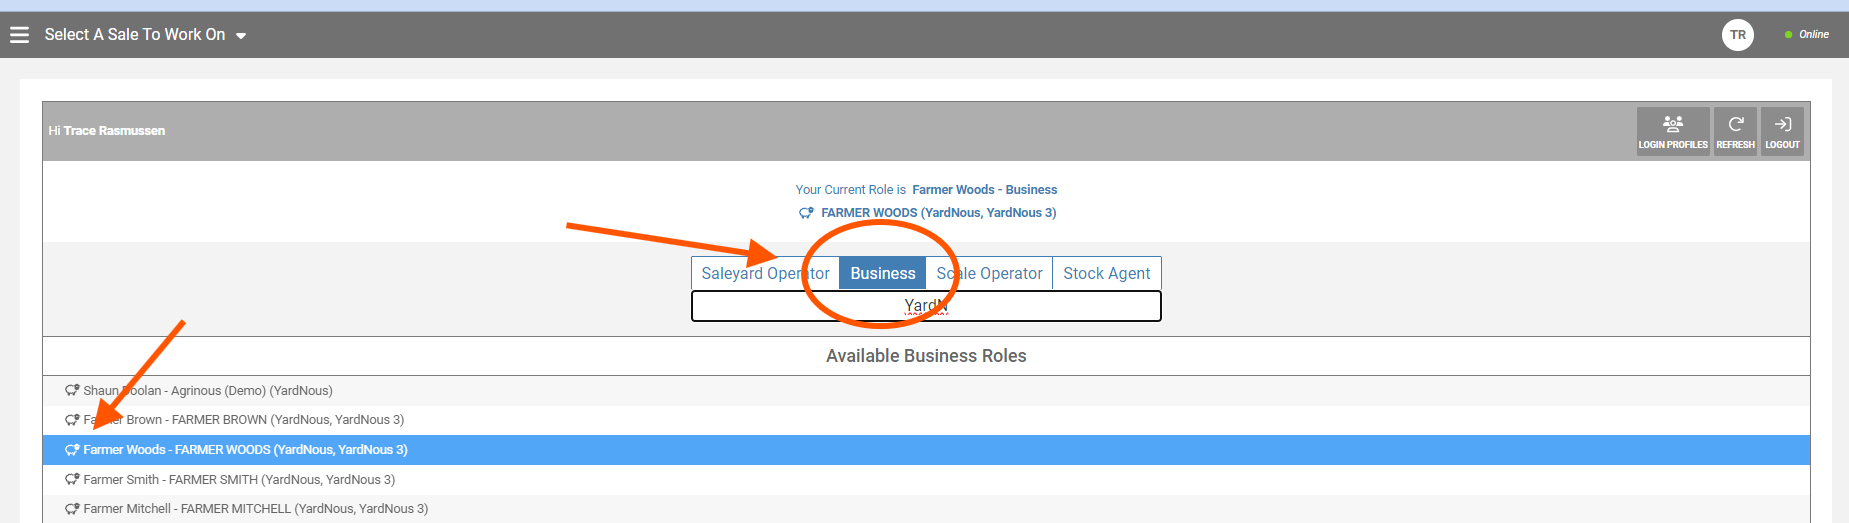Click the livestock icon beside Farmer Mitchell
Screen dimensions: 1849x523
(72, 509)
